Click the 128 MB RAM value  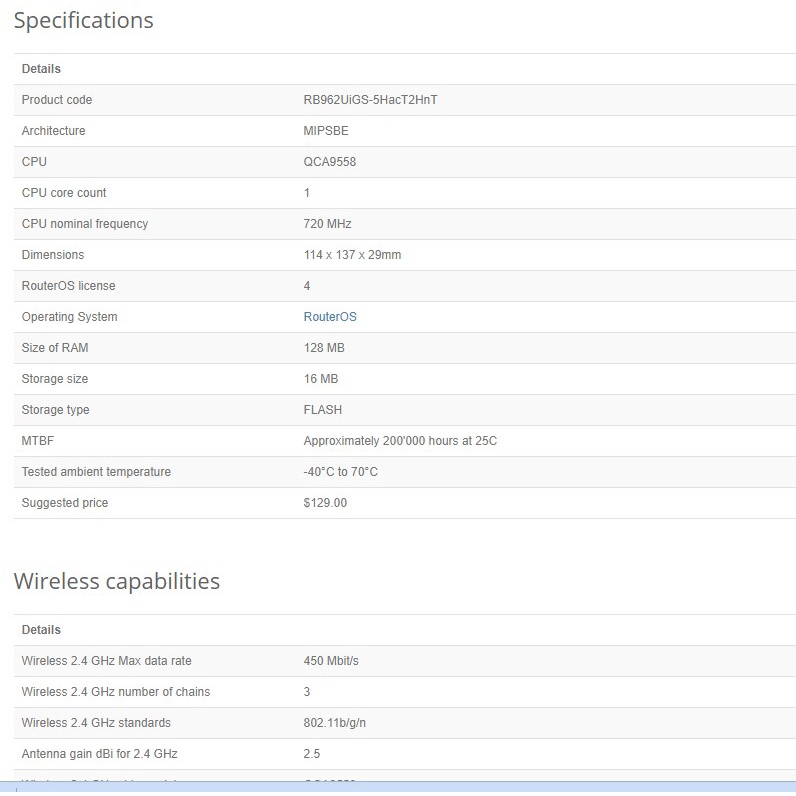324,348
